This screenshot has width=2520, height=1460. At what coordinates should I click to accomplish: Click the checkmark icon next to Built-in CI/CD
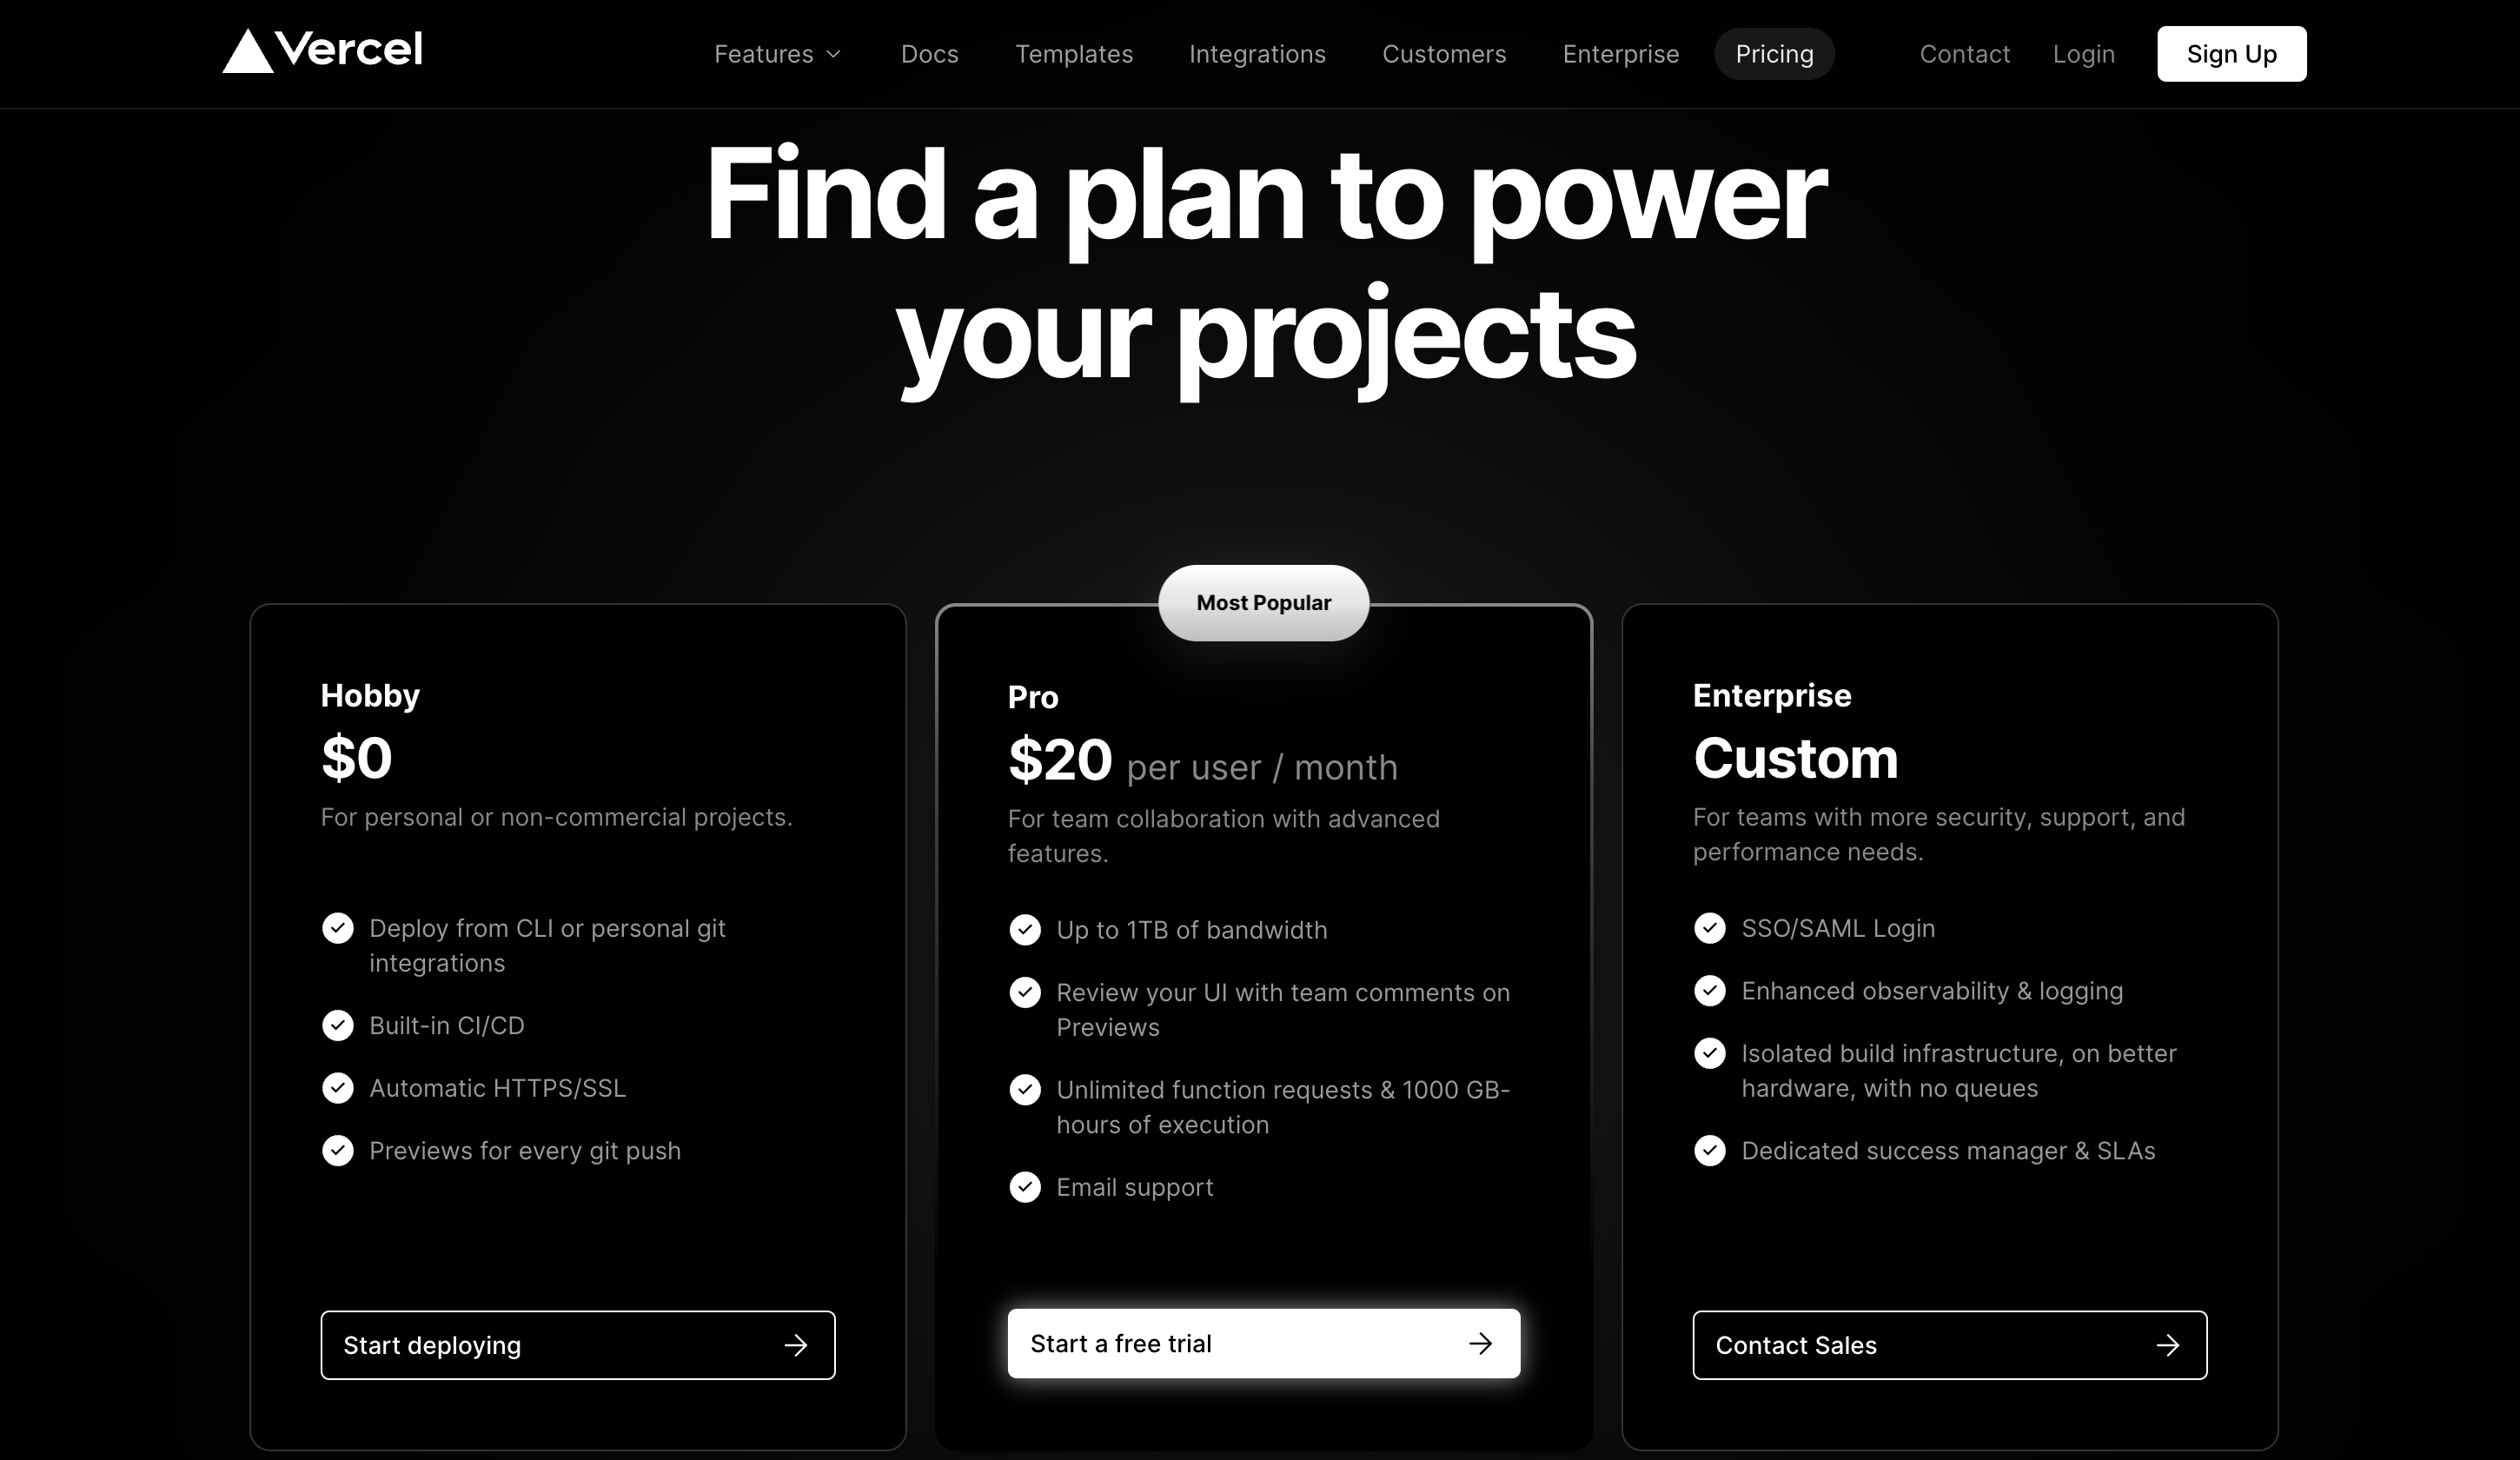[x=337, y=1025]
